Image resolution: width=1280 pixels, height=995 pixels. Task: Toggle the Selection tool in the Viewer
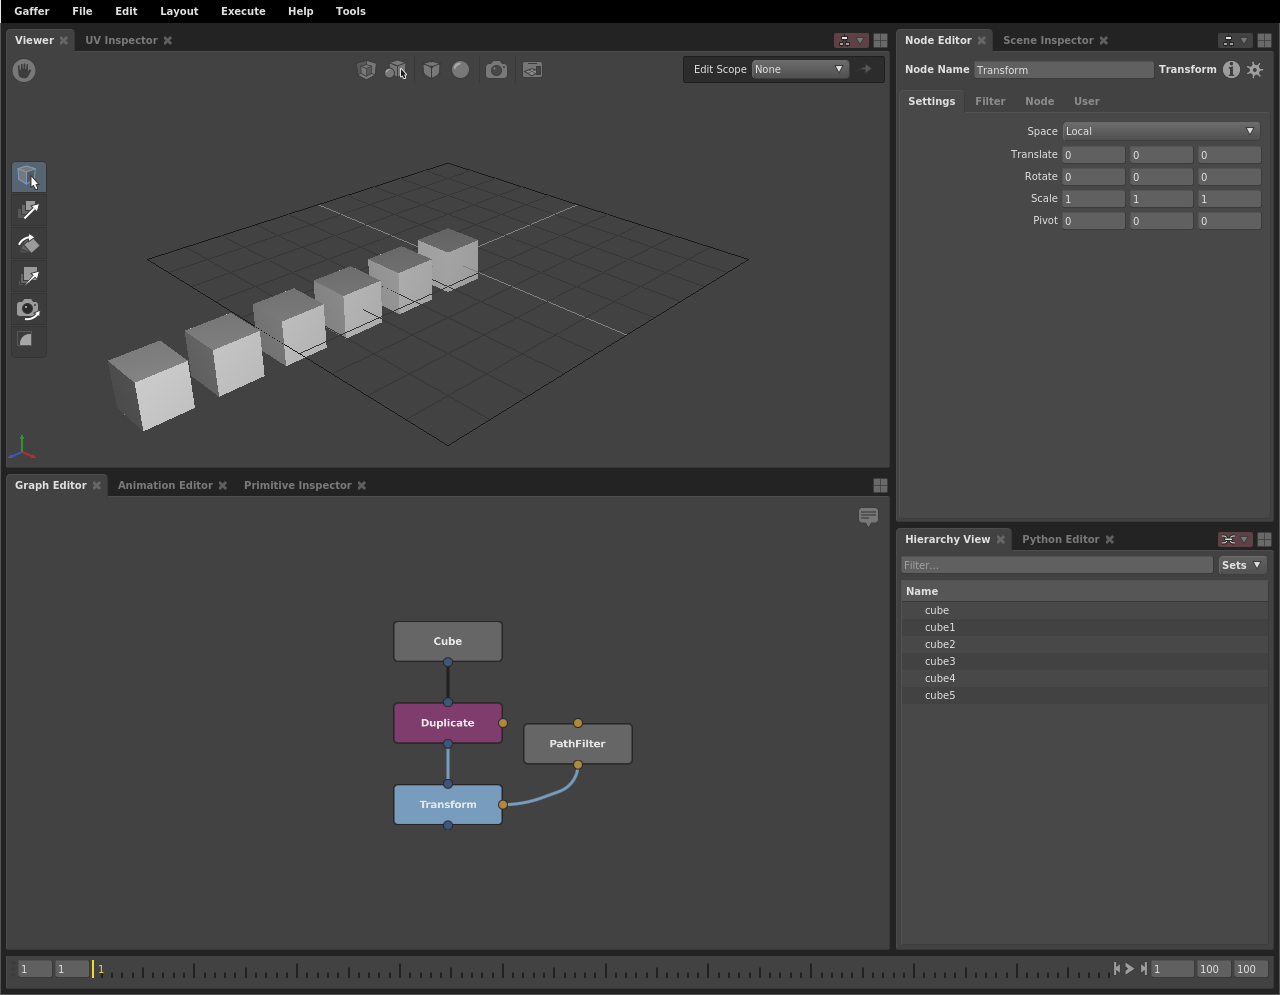click(29, 177)
